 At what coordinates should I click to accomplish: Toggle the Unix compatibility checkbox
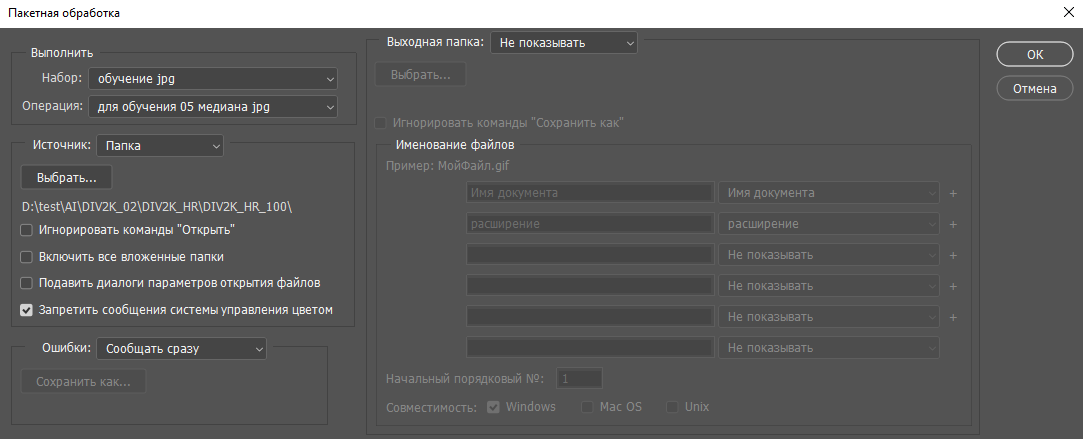(672, 407)
